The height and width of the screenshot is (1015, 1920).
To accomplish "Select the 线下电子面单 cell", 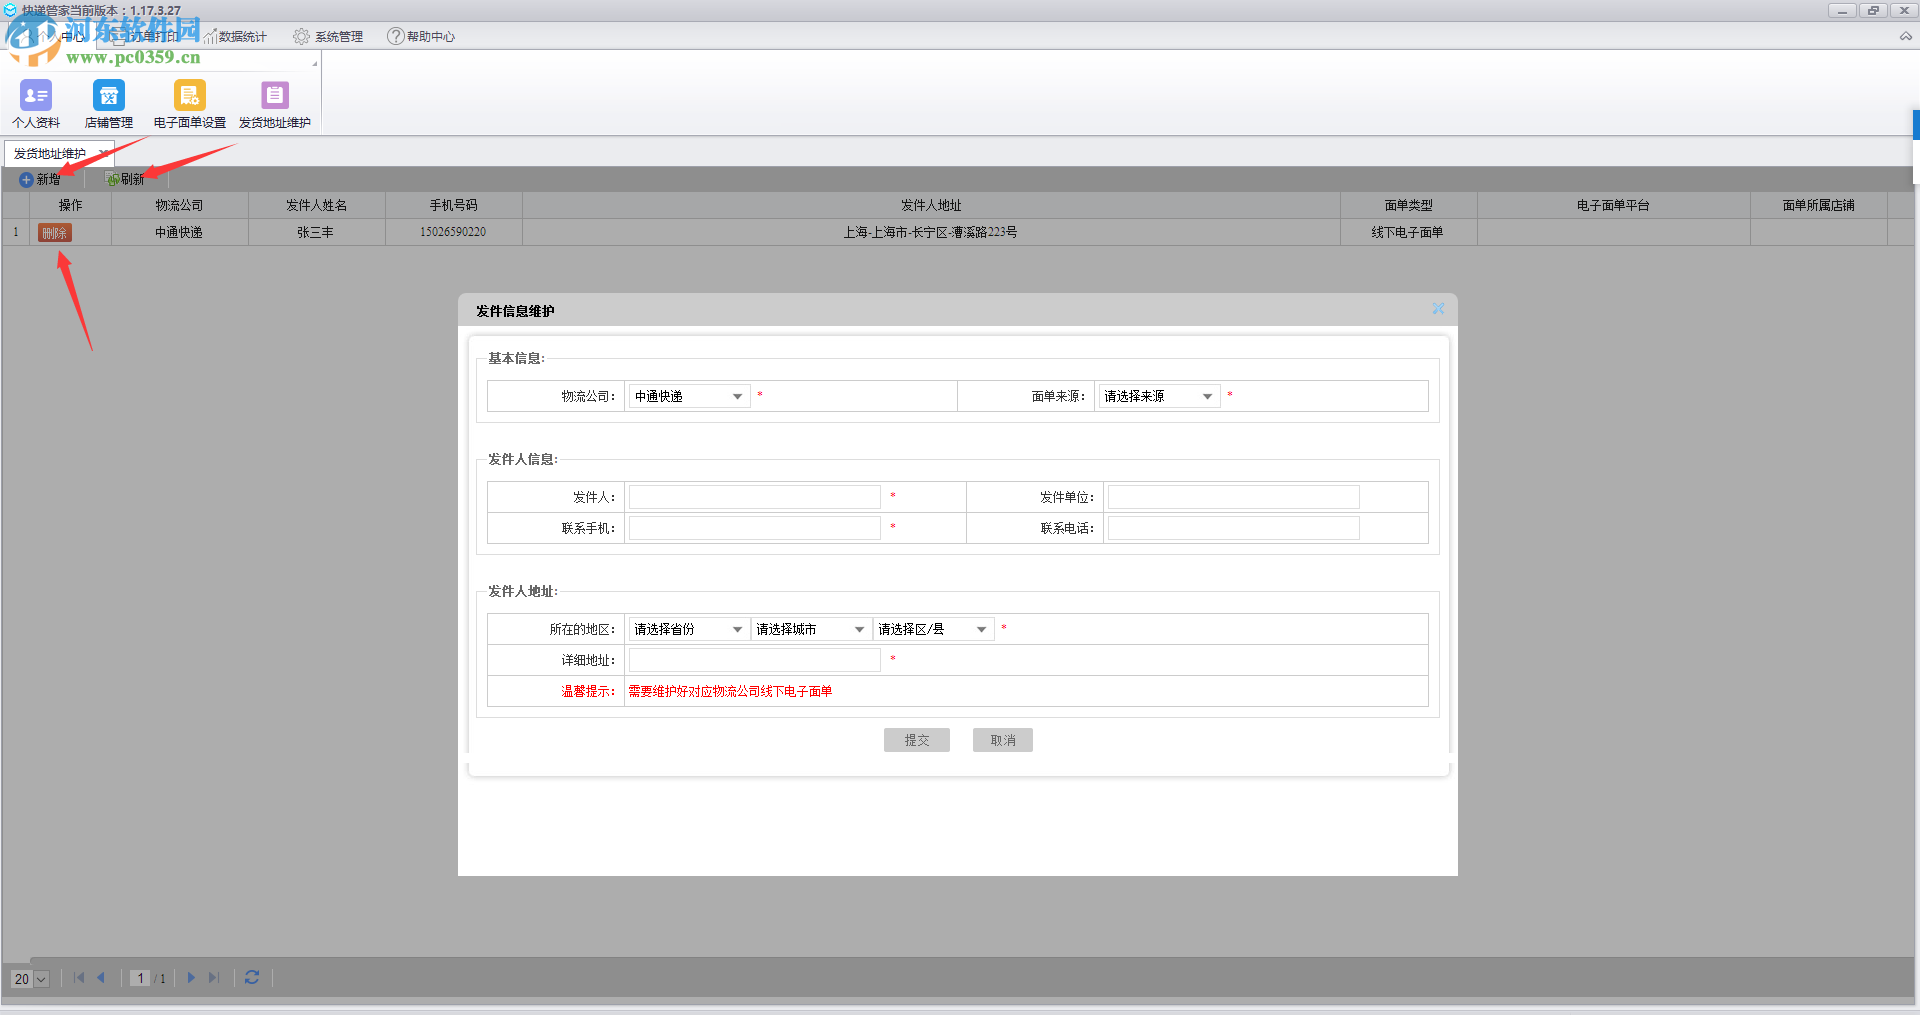I will coord(1409,232).
